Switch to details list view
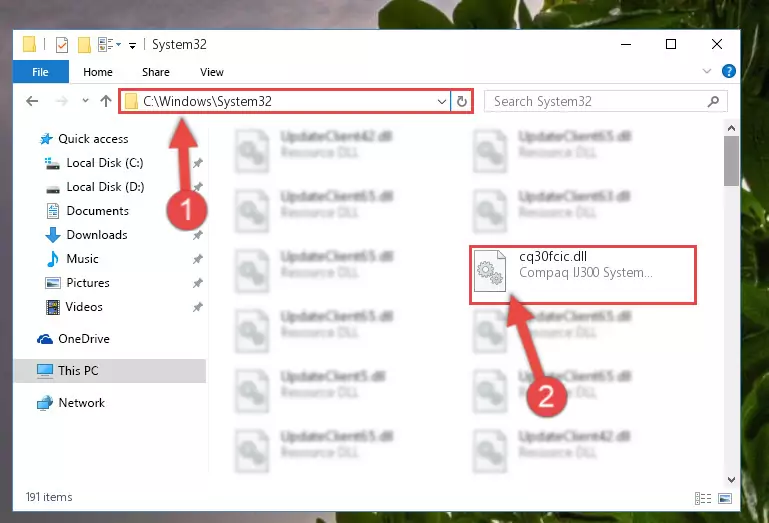 [x=703, y=498]
